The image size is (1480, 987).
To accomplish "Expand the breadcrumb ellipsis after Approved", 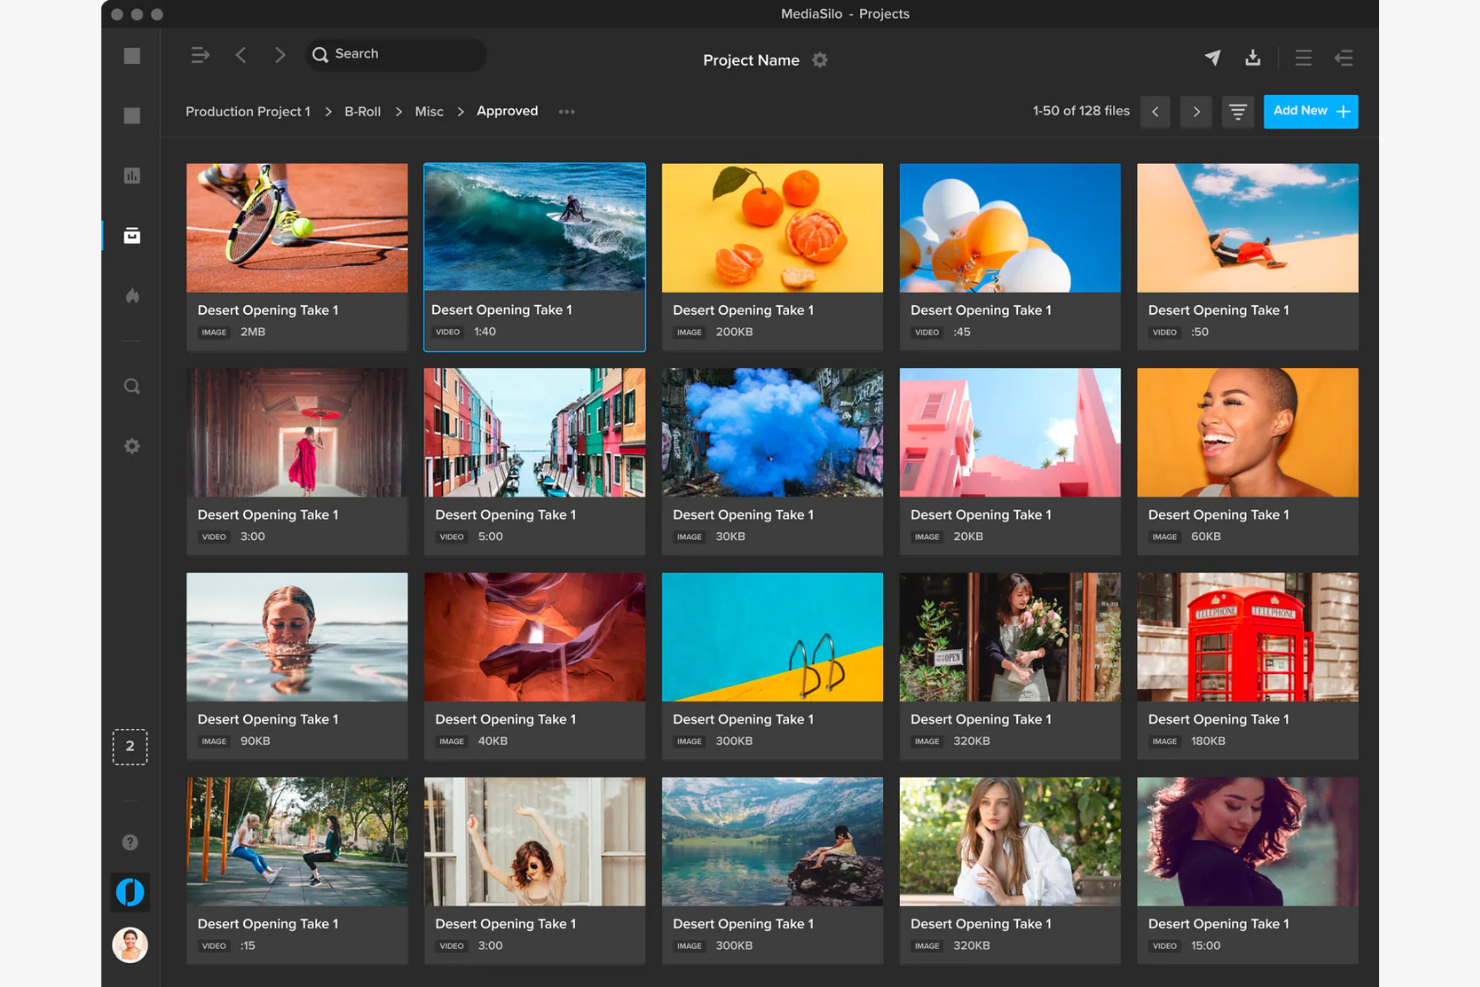I will click(566, 112).
